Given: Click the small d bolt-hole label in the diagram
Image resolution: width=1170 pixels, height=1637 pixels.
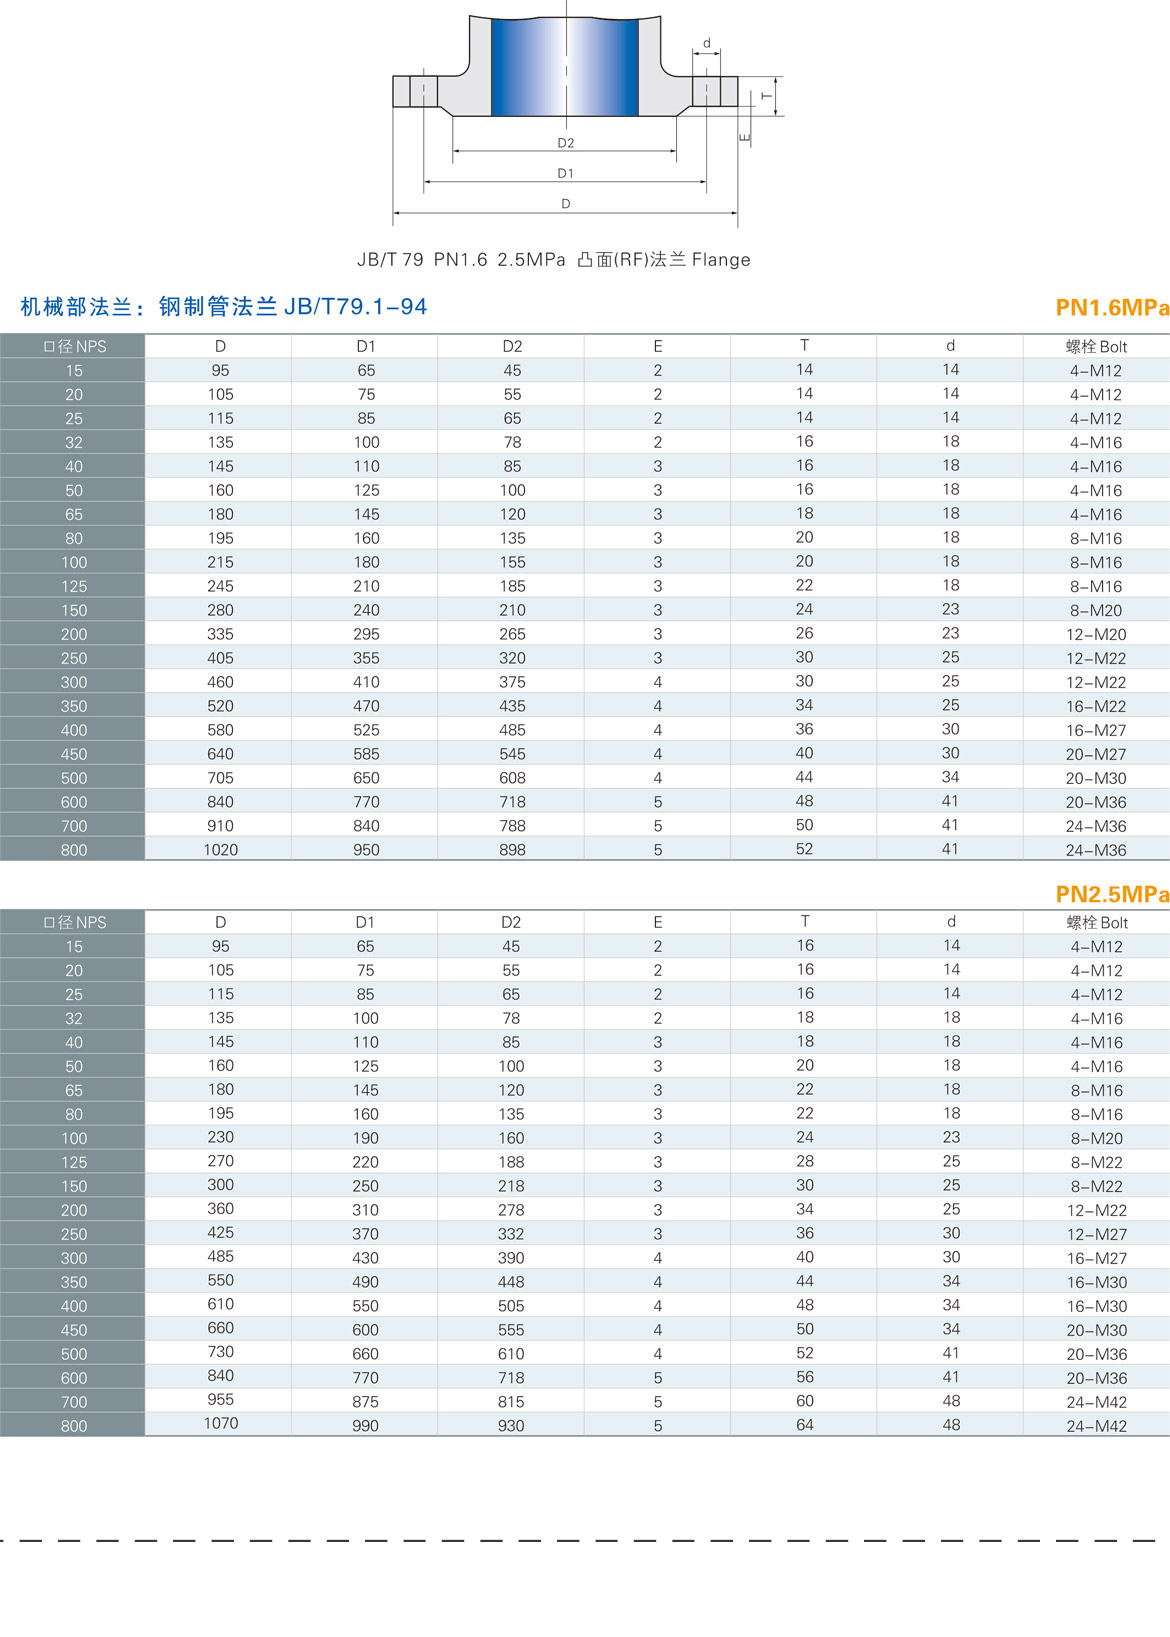Looking at the screenshot, I should pyautogui.click(x=707, y=43).
